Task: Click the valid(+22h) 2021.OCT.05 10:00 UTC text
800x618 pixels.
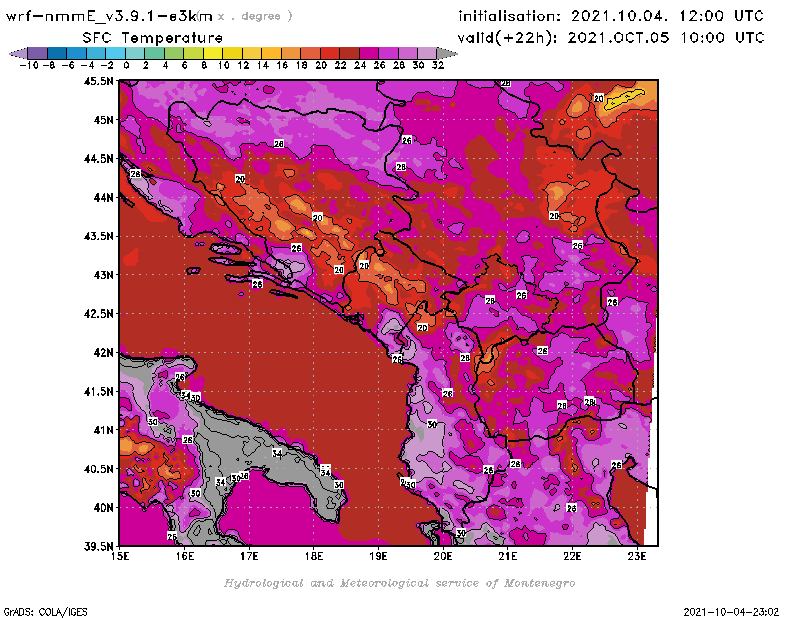Action: tap(611, 38)
